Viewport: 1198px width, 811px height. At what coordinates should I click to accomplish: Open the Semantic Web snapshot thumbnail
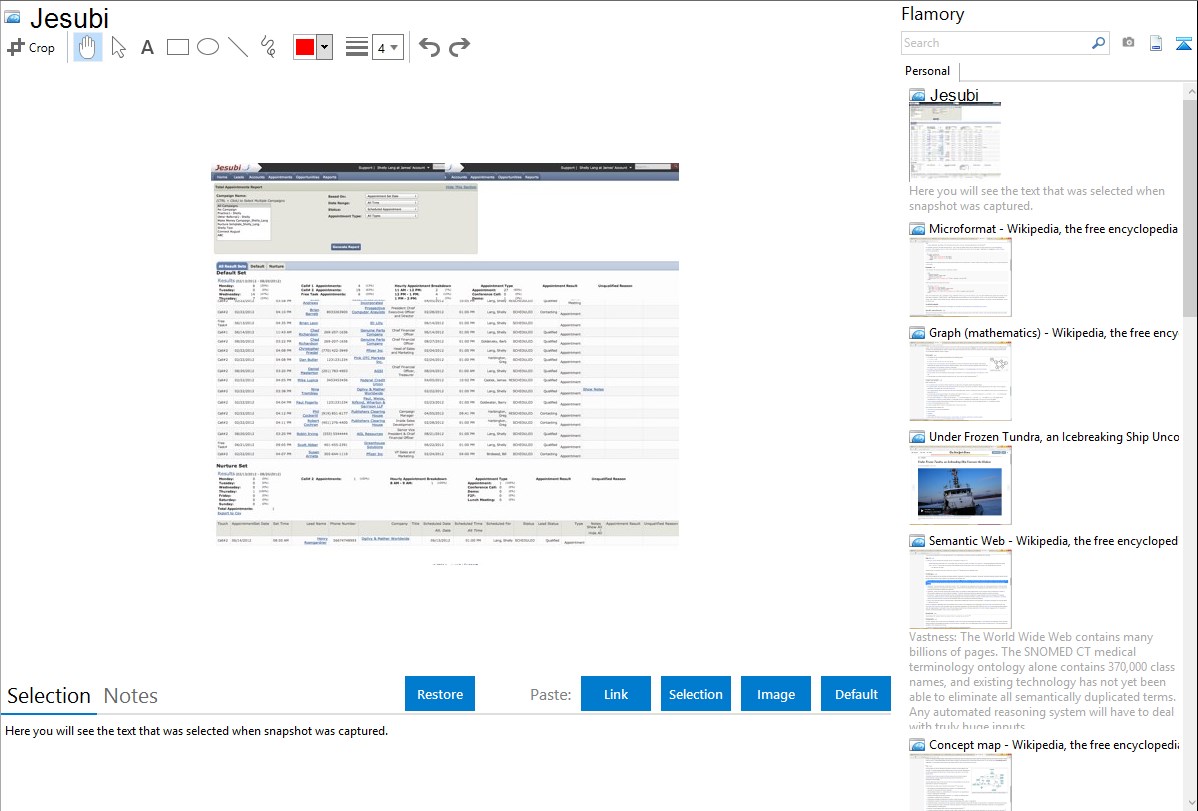pyautogui.click(x=960, y=589)
